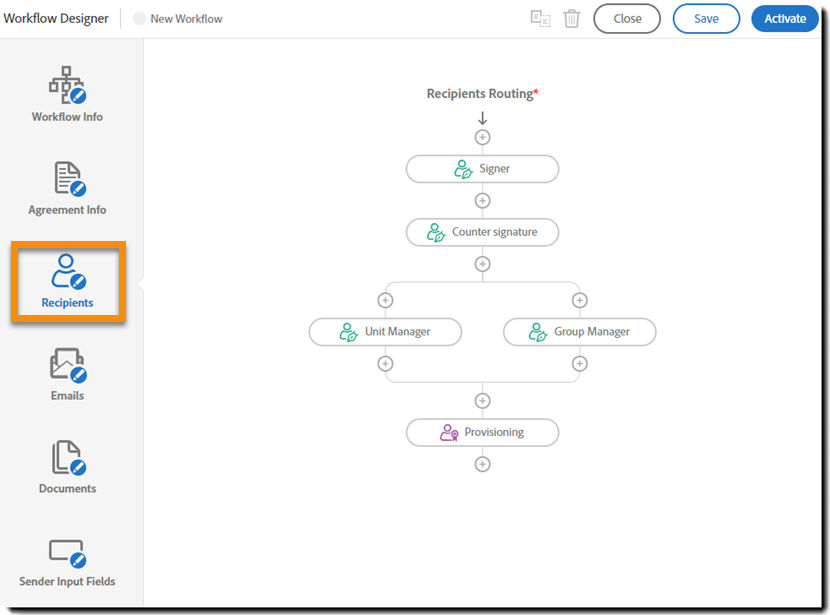Add a parallel recipient before Unit Manager
The image size is (830, 615).
[385, 299]
